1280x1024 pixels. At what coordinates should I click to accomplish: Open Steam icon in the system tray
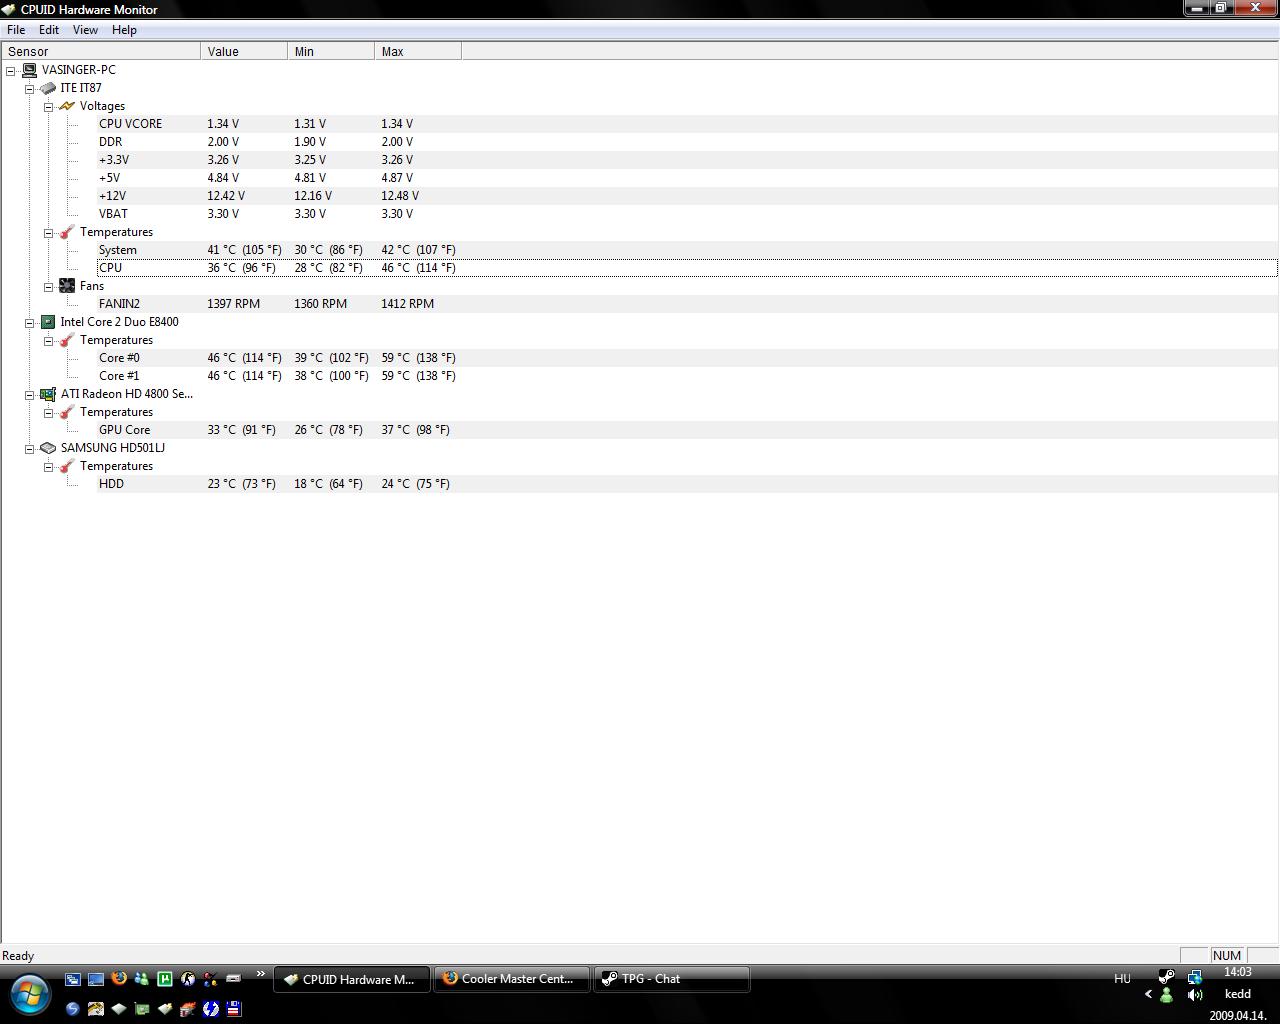[x=1166, y=977]
